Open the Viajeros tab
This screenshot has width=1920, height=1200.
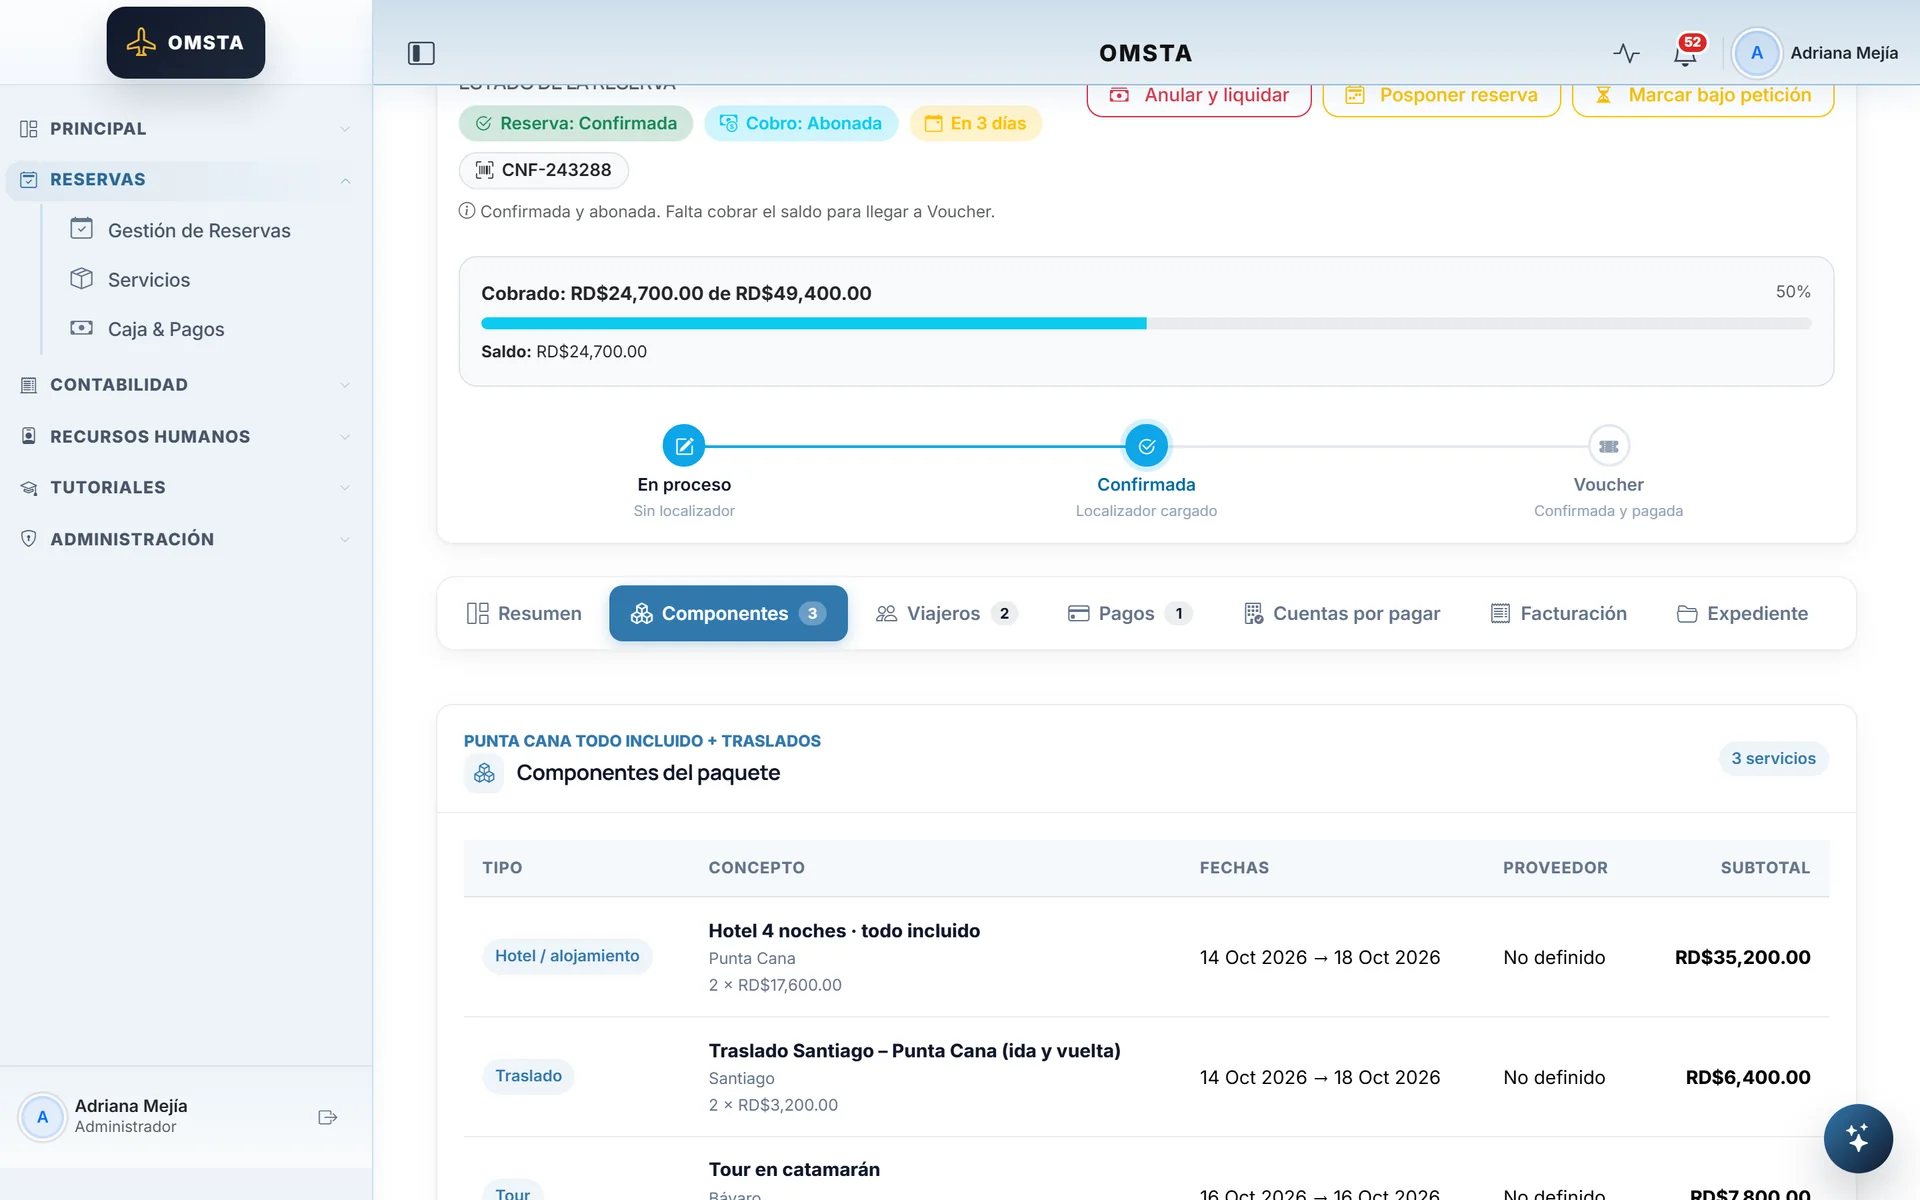(x=946, y=613)
